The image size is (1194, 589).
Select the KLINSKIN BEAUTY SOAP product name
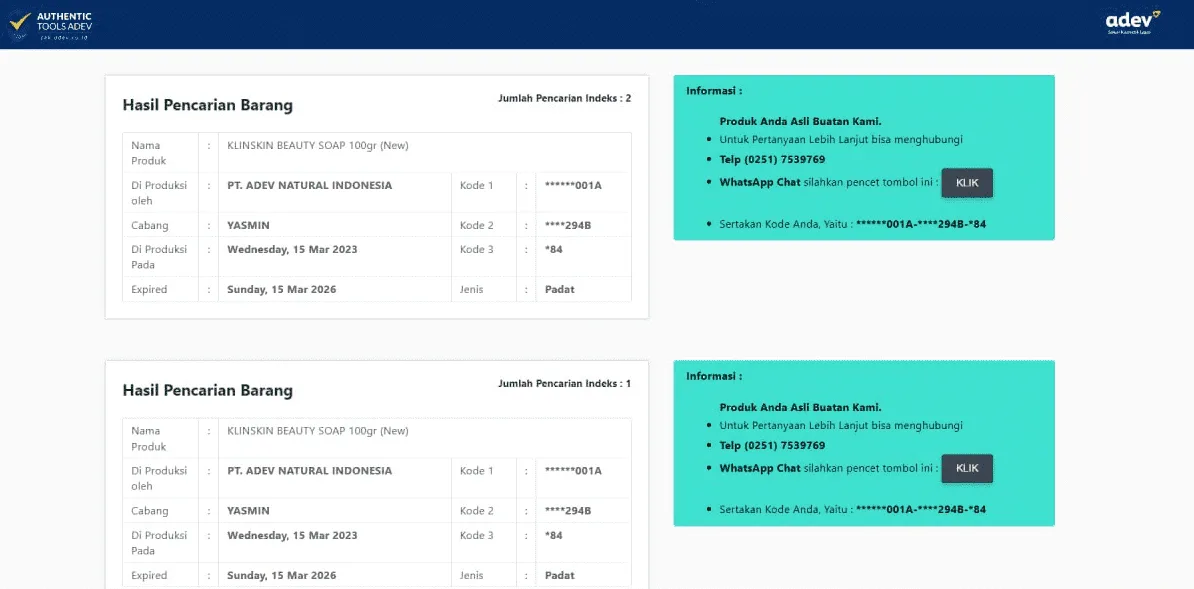tap(316, 144)
